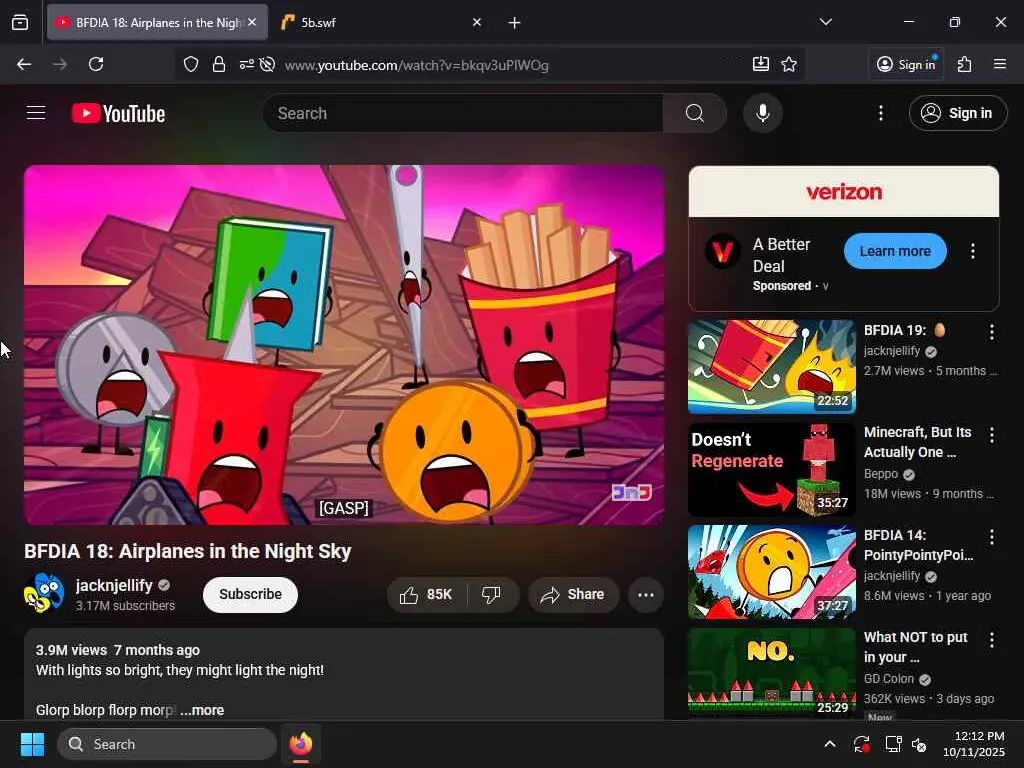Click the search magnifier button
Image resolution: width=1024 pixels, height=768 pixels.
694,113
